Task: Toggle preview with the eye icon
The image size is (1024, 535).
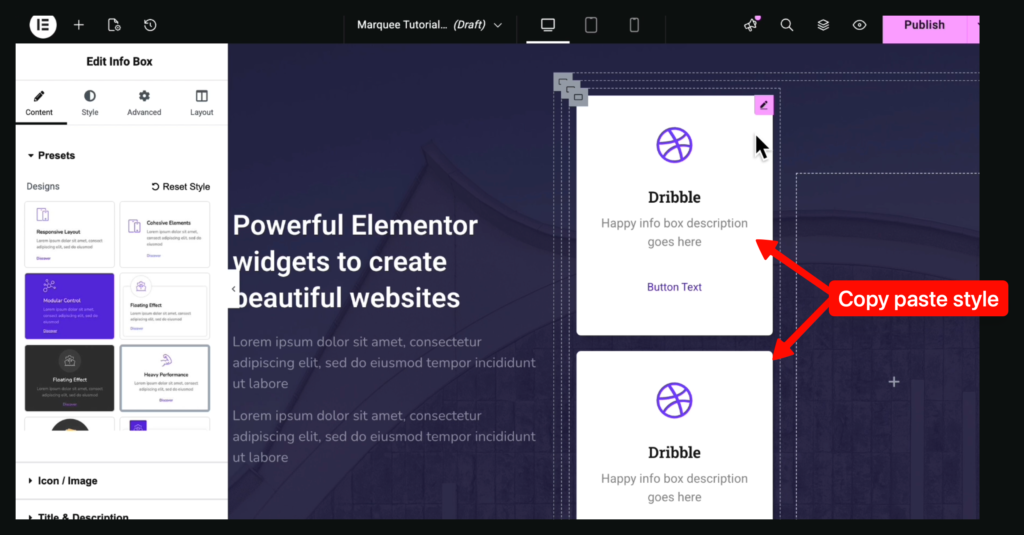Action: 859,25
